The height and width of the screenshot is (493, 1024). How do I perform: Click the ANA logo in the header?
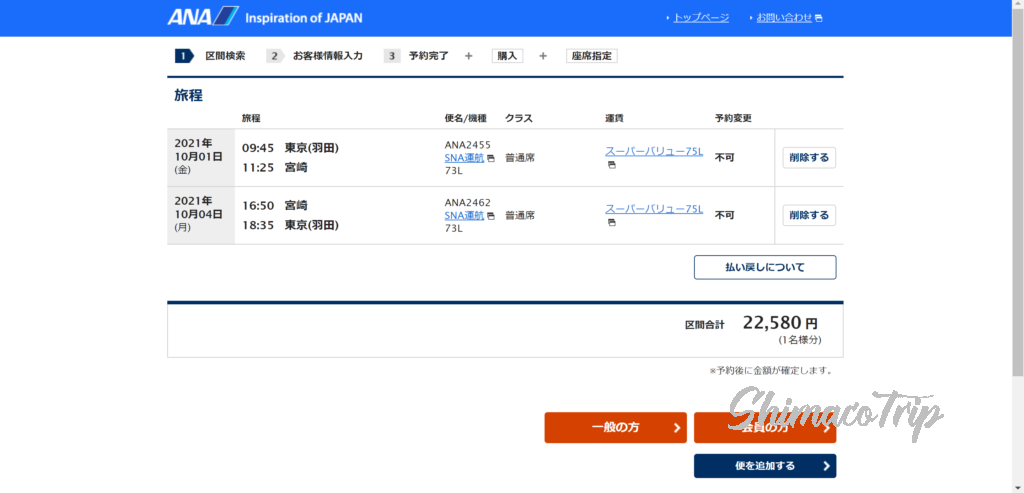point(203,17)
